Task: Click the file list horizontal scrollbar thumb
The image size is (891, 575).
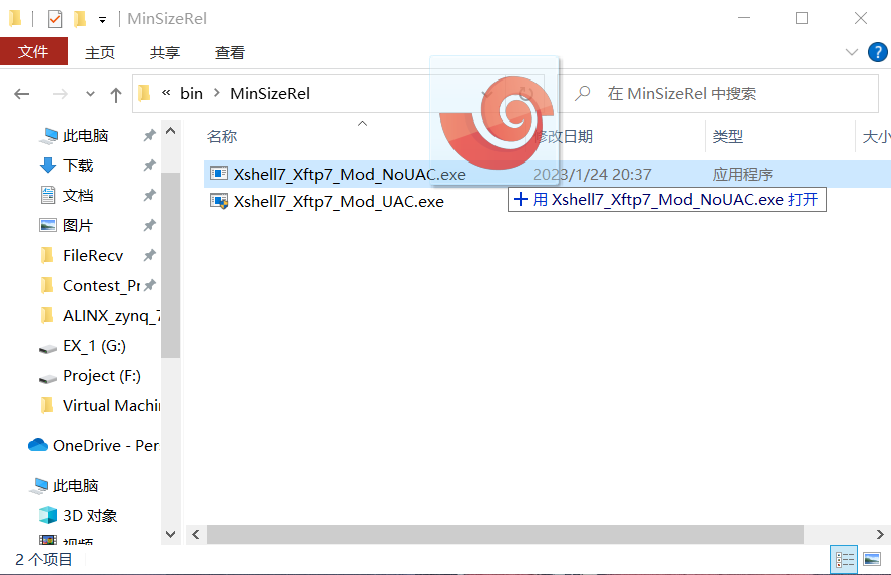Action: coord(505,535)
